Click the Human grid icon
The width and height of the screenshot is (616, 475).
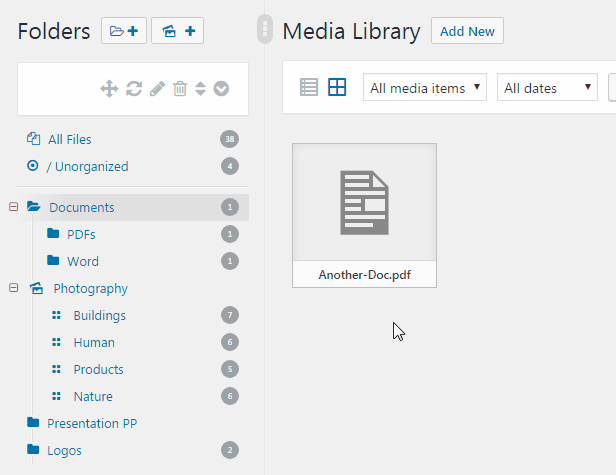pos(57,342)
